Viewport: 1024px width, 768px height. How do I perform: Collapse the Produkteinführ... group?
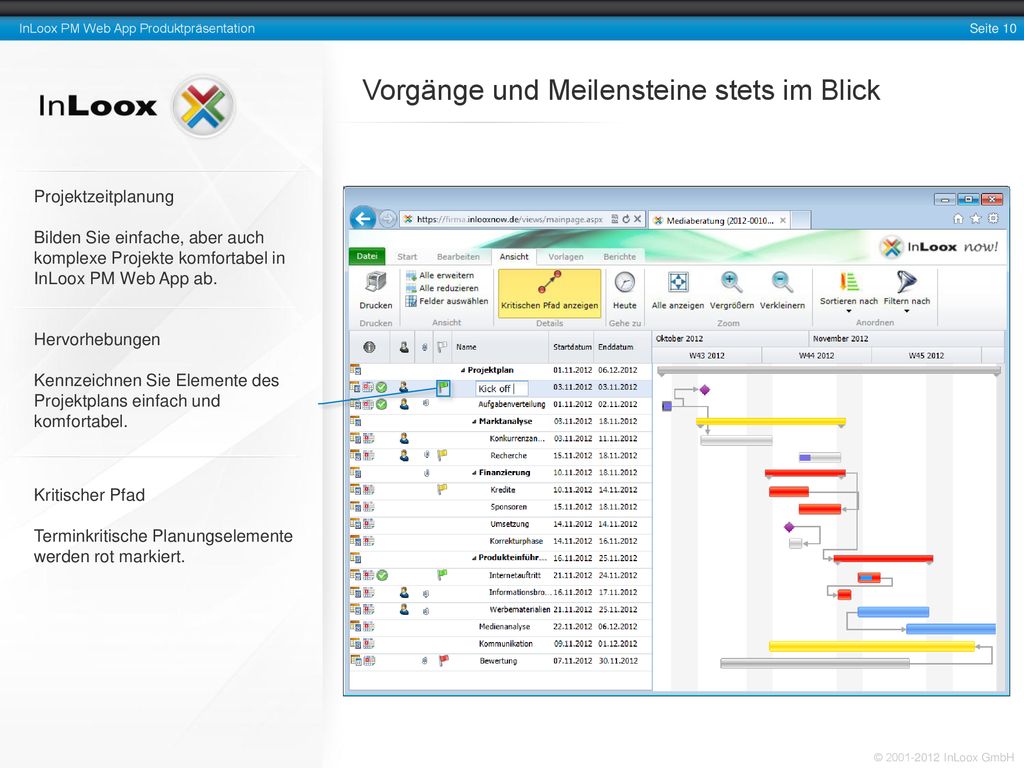474,558
